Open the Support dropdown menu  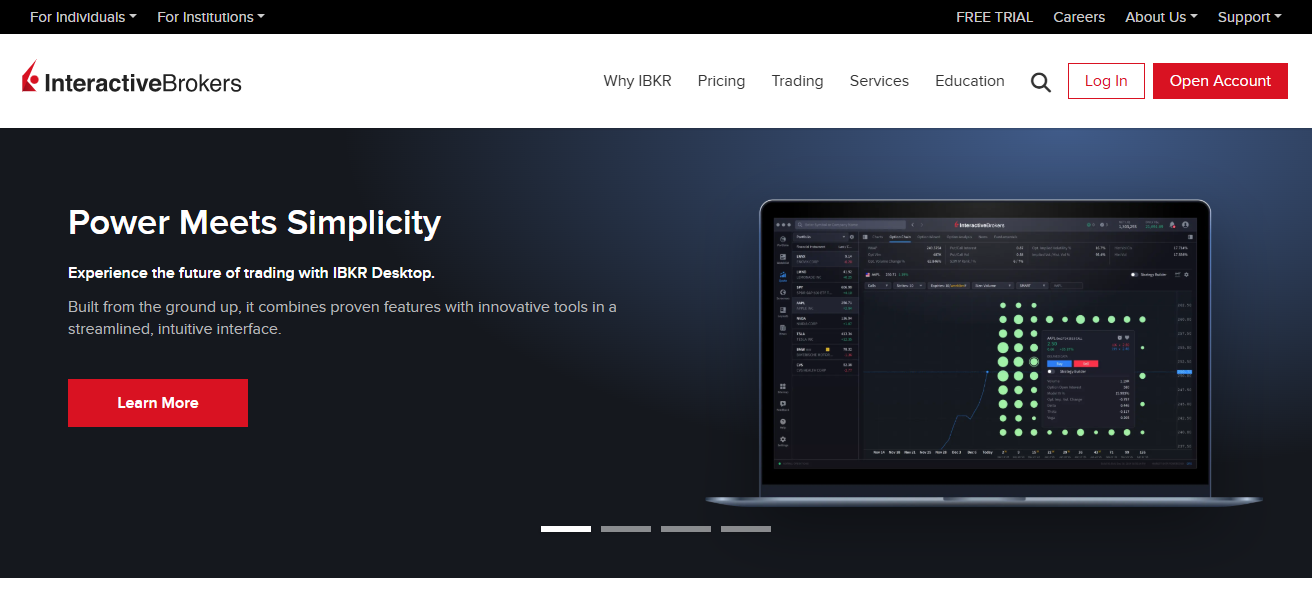1250,17
